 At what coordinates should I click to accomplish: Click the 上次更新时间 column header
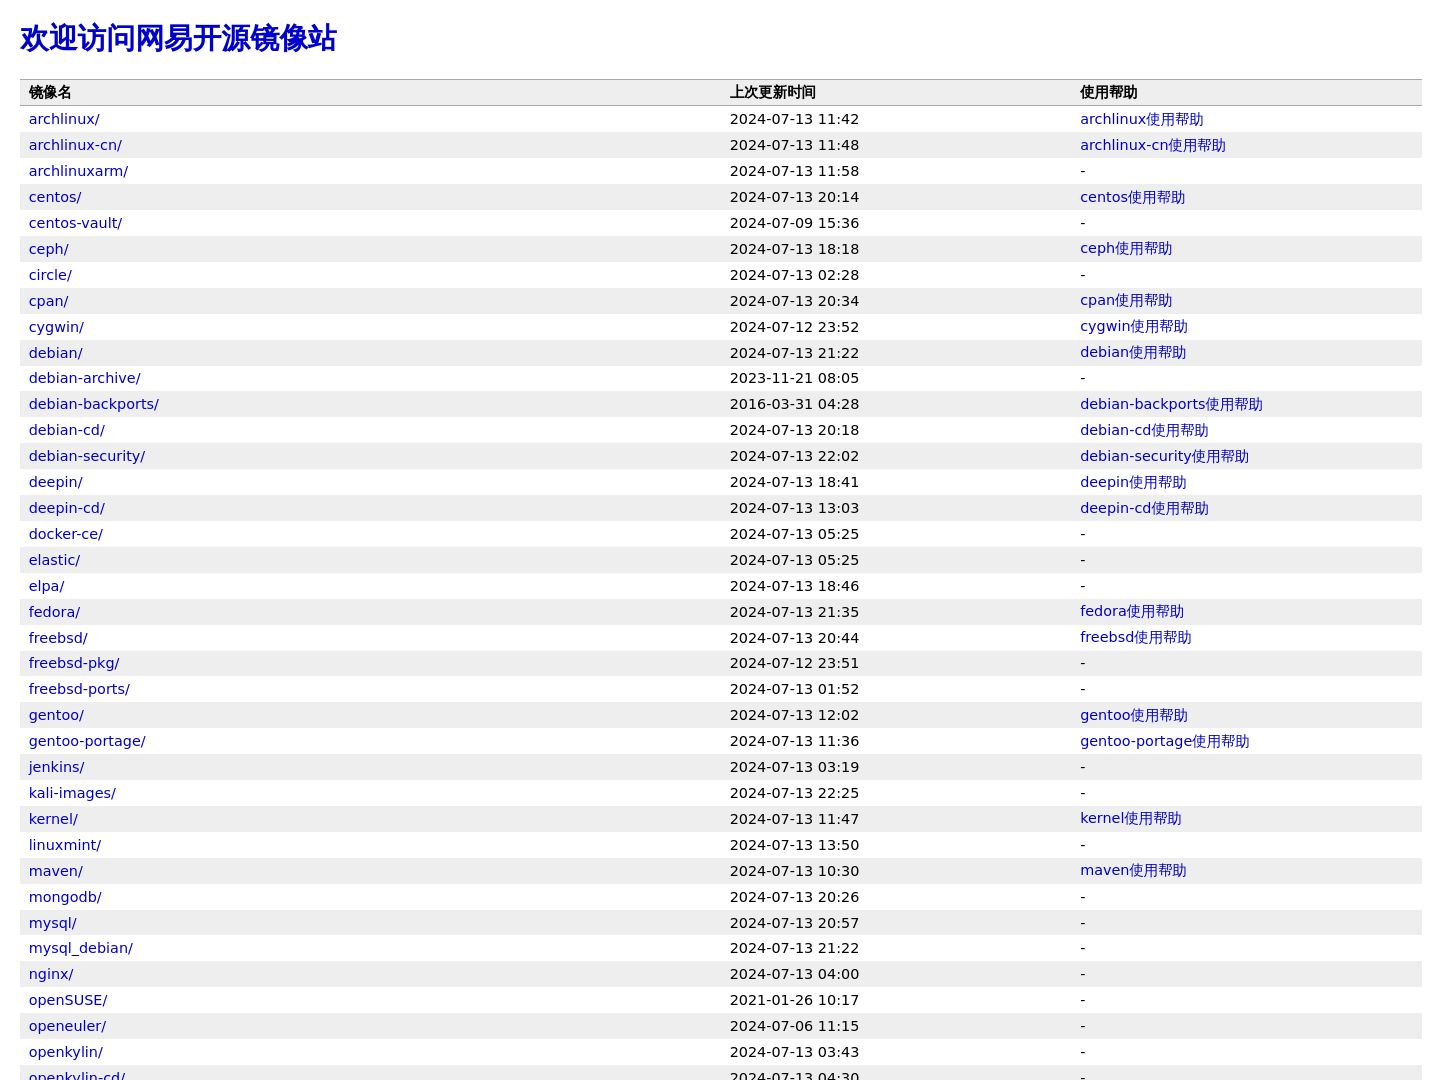point(773,92)
